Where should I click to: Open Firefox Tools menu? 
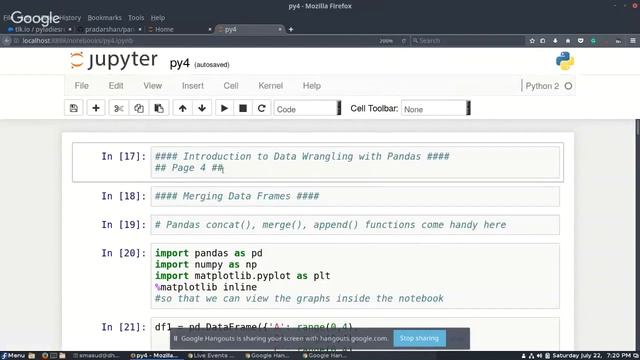point(136,18)
